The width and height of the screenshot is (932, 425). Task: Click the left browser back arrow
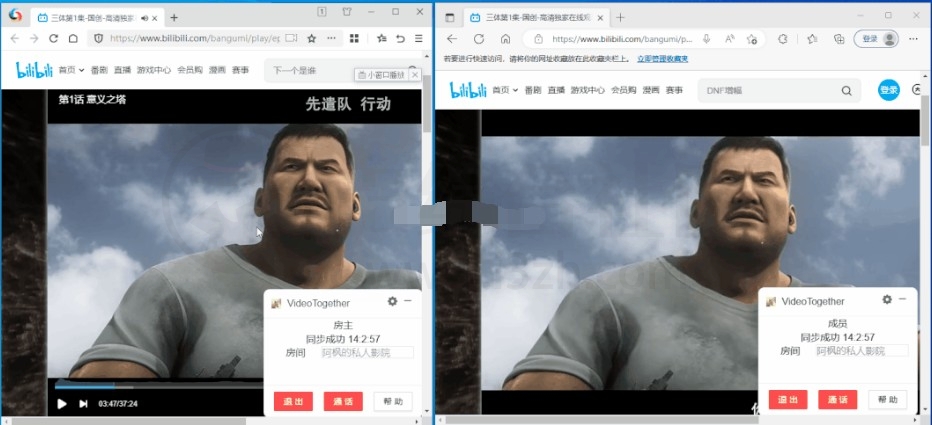pos(15,39)
